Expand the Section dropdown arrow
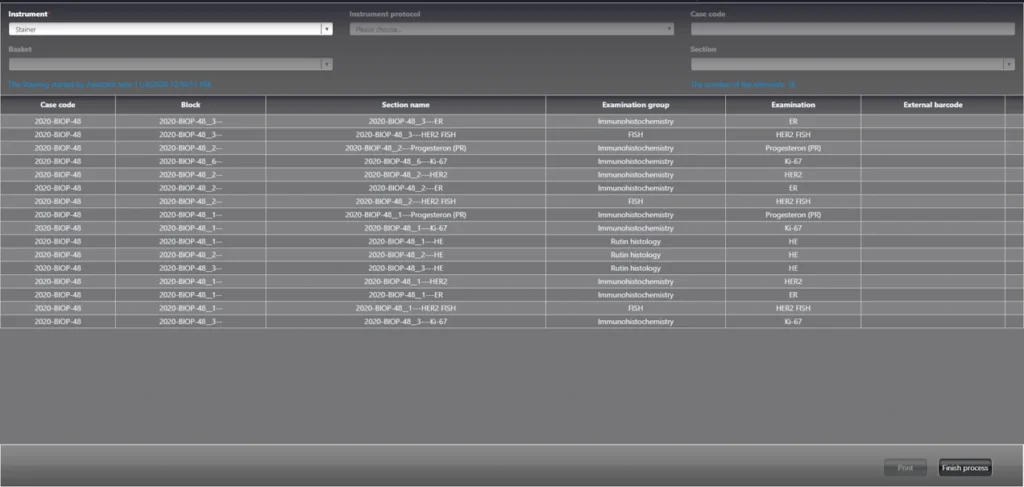The image size is (1024, 487). pos(1009,64)
